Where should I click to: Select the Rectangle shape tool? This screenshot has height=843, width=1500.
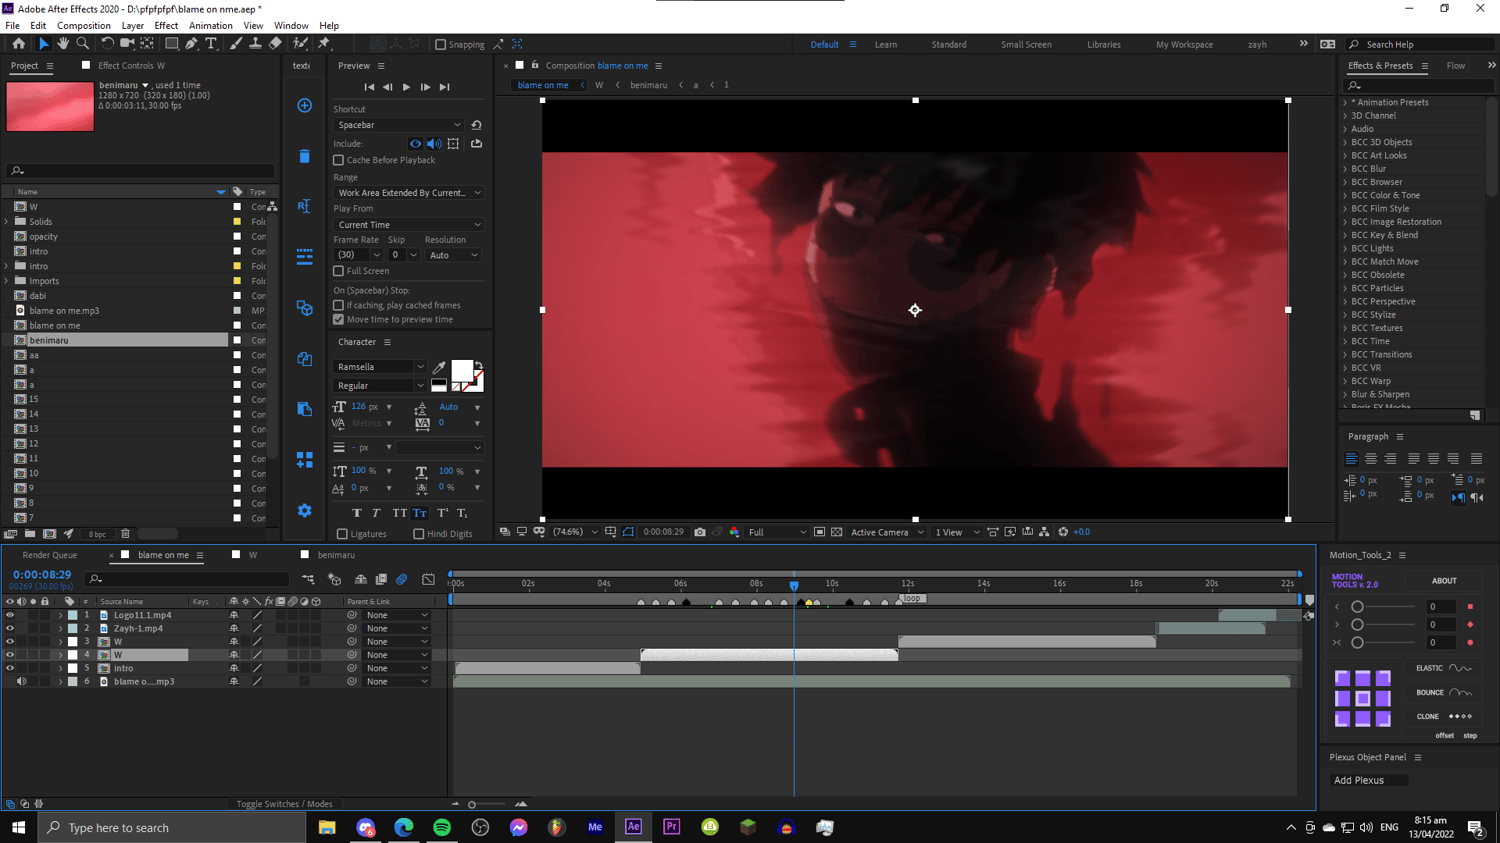[x=171, y=44]
